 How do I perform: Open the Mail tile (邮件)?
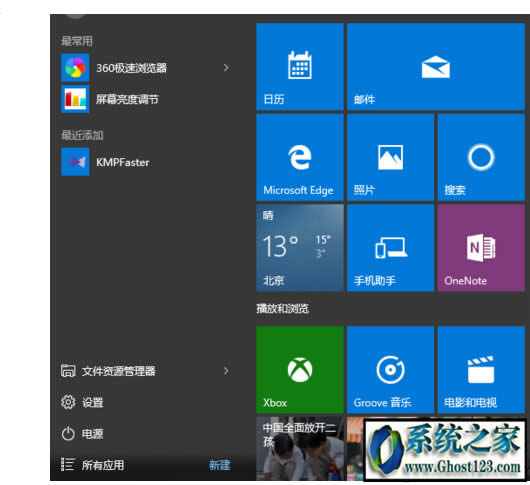(x=436, y=67)
